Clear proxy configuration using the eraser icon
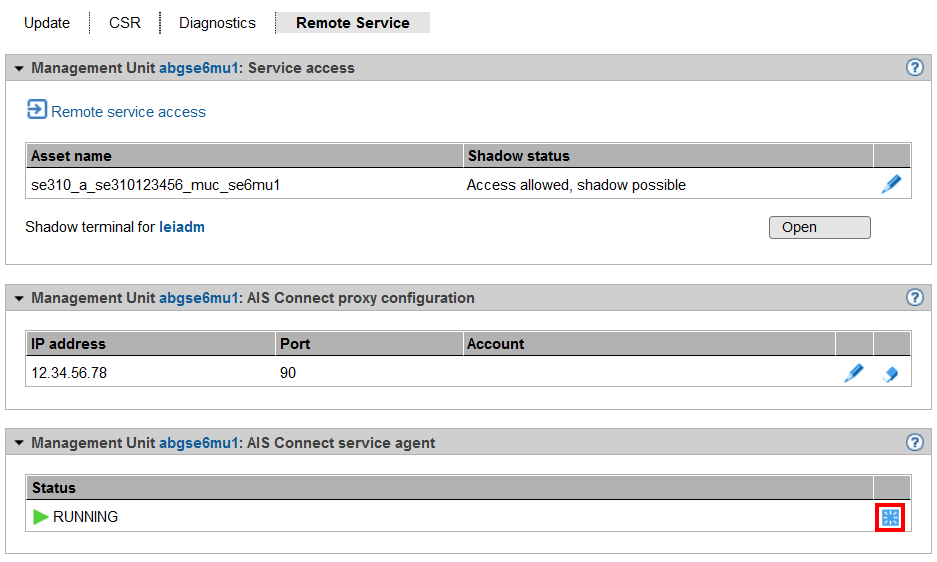 coord(891,373)
